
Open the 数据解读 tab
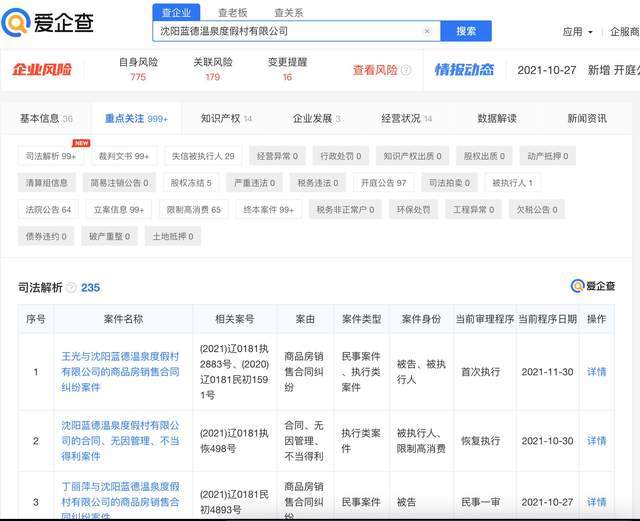[497, 118]
